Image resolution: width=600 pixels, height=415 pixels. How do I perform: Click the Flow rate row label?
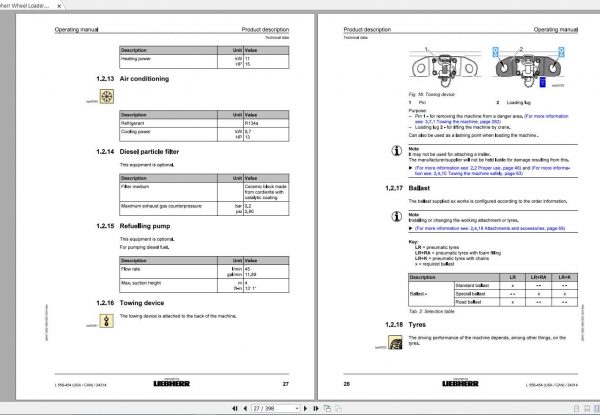pyautogui.click(x=130, y=269)
